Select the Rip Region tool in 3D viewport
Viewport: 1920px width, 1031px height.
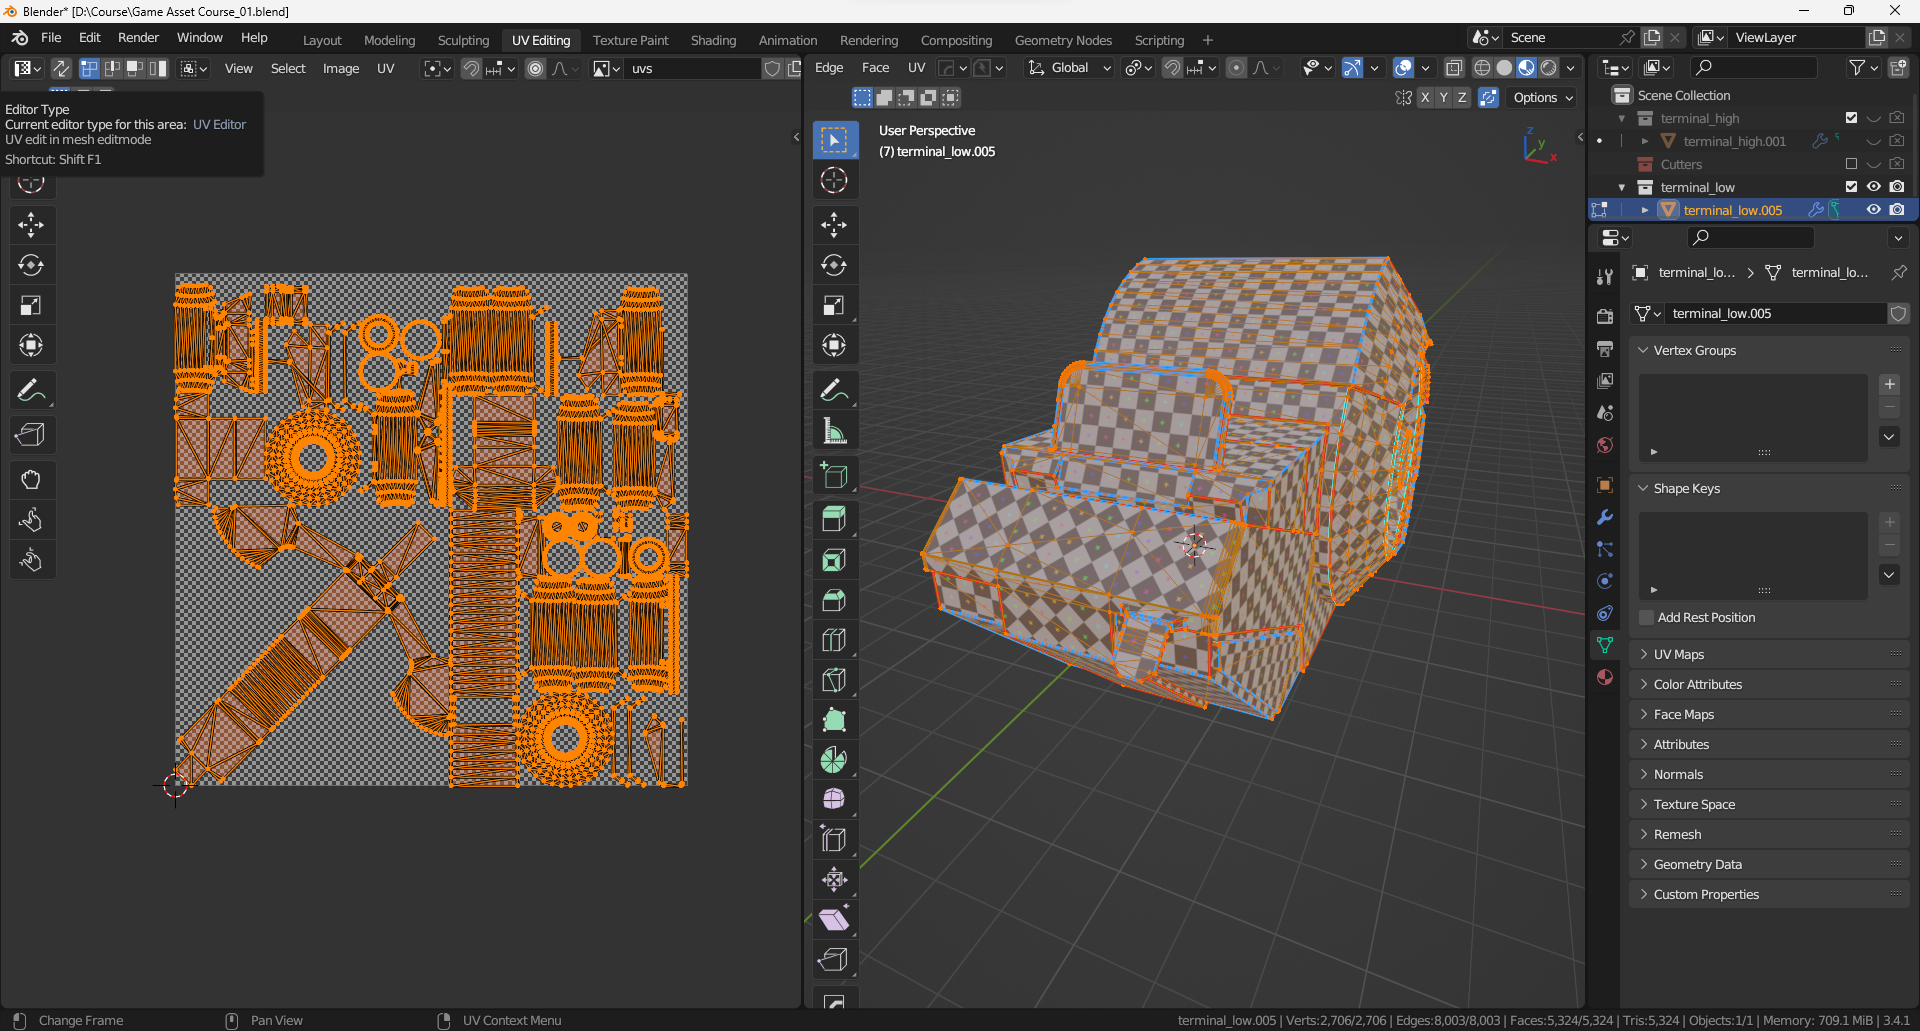[x=834, y=960]
